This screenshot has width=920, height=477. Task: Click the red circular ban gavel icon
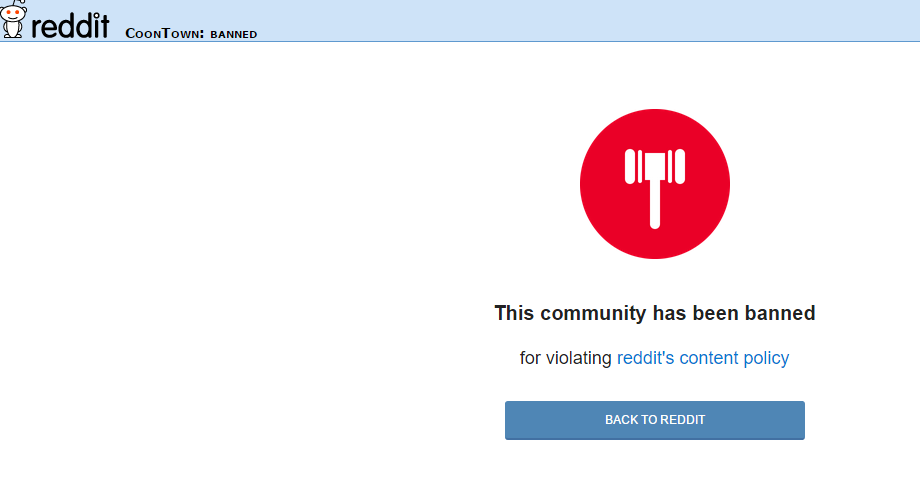[x=655, y=184]
